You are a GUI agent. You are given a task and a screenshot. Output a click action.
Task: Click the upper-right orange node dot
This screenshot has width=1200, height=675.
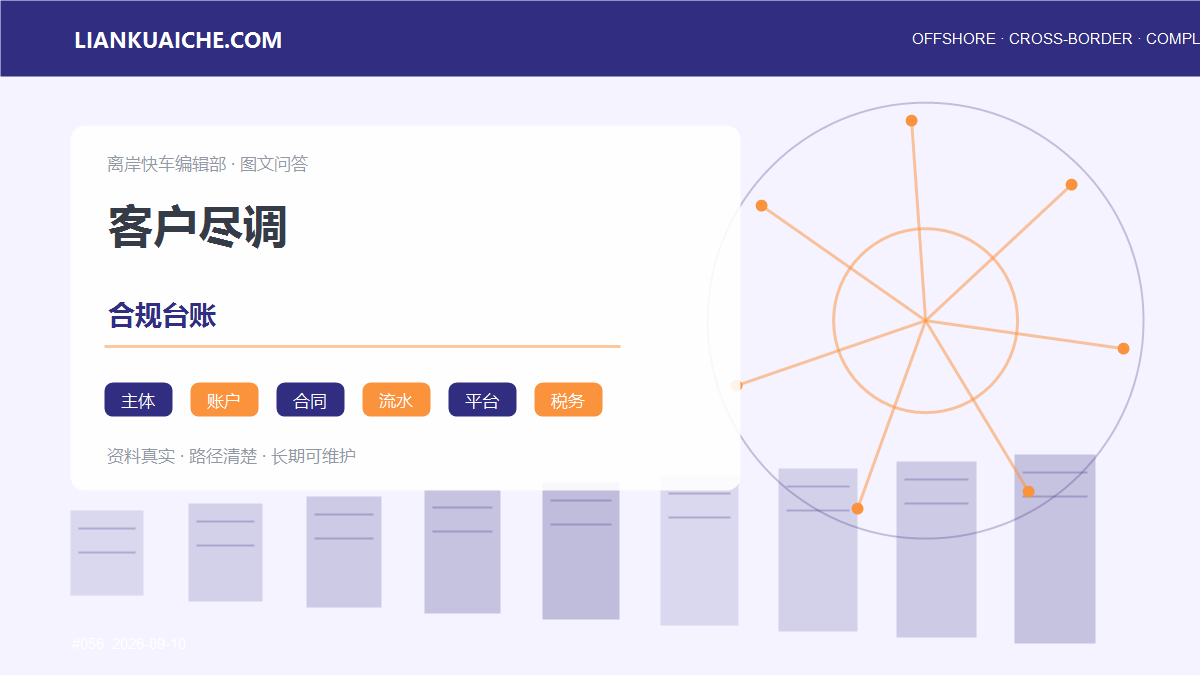pyautogui.click(x=1071, y=185)
